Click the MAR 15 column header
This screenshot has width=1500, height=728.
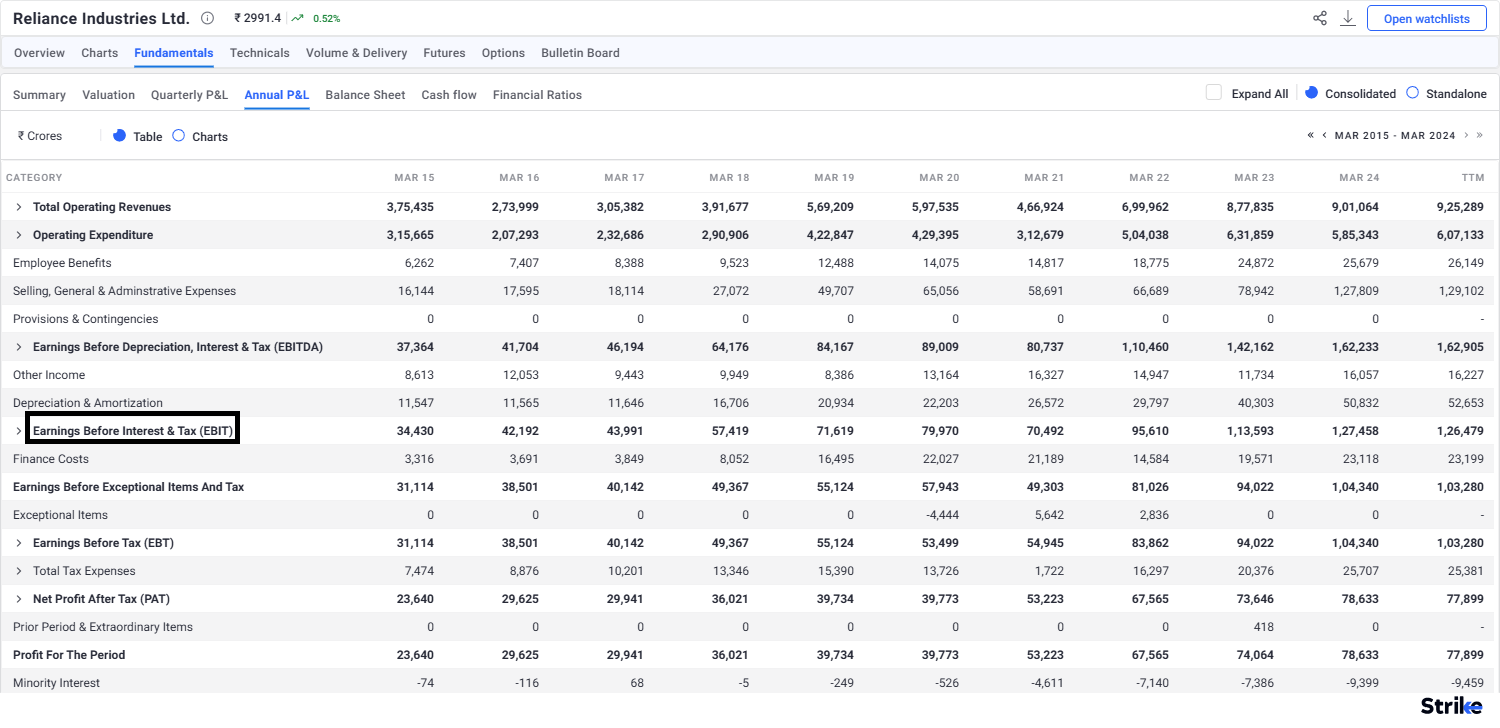[414, 178]
